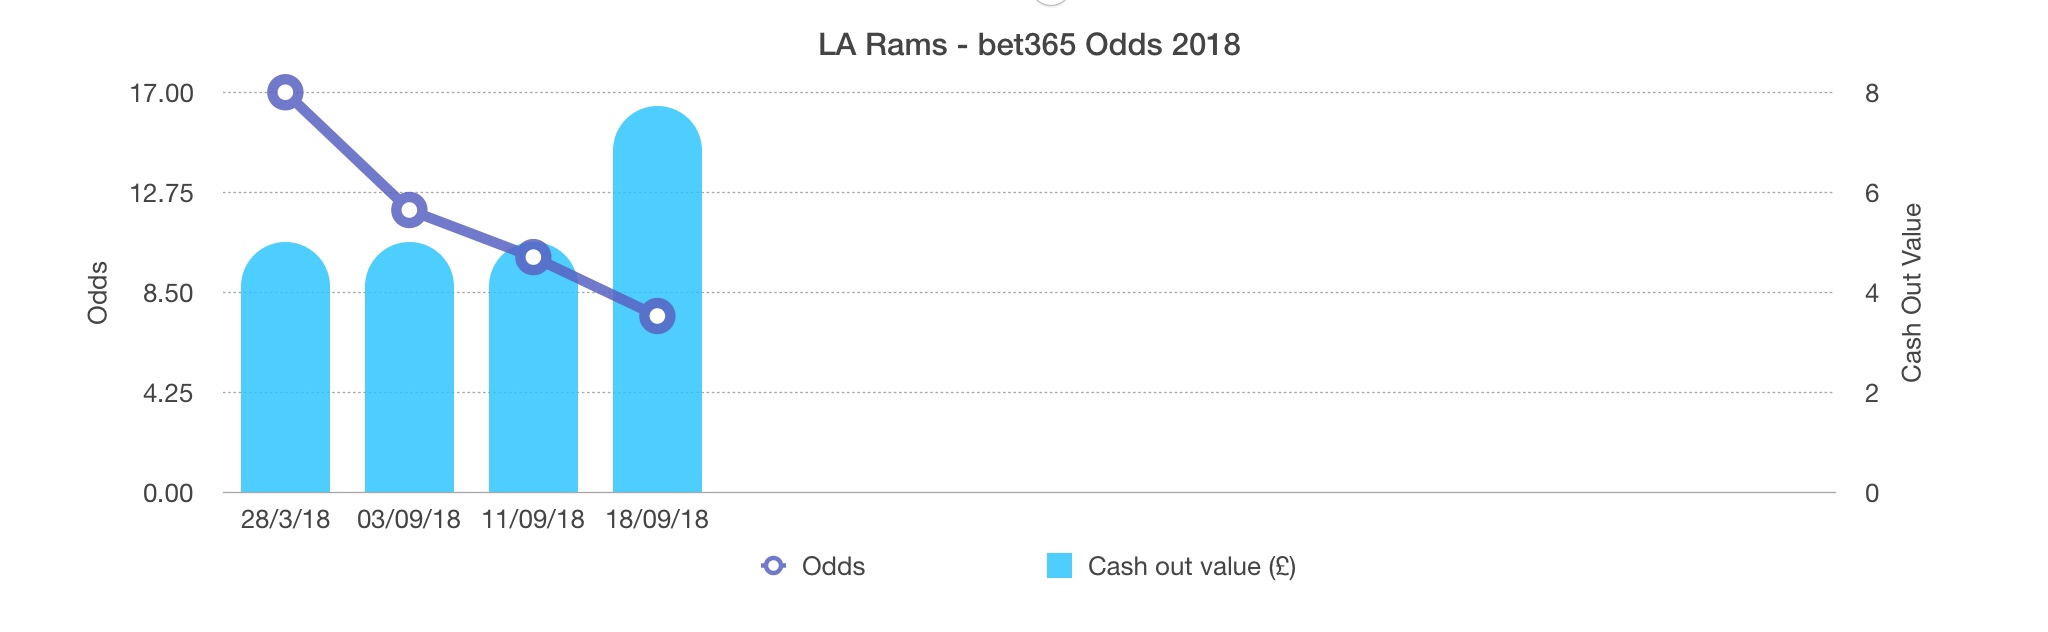Click the cash out bar for 03/09/18

coord(409,380)
